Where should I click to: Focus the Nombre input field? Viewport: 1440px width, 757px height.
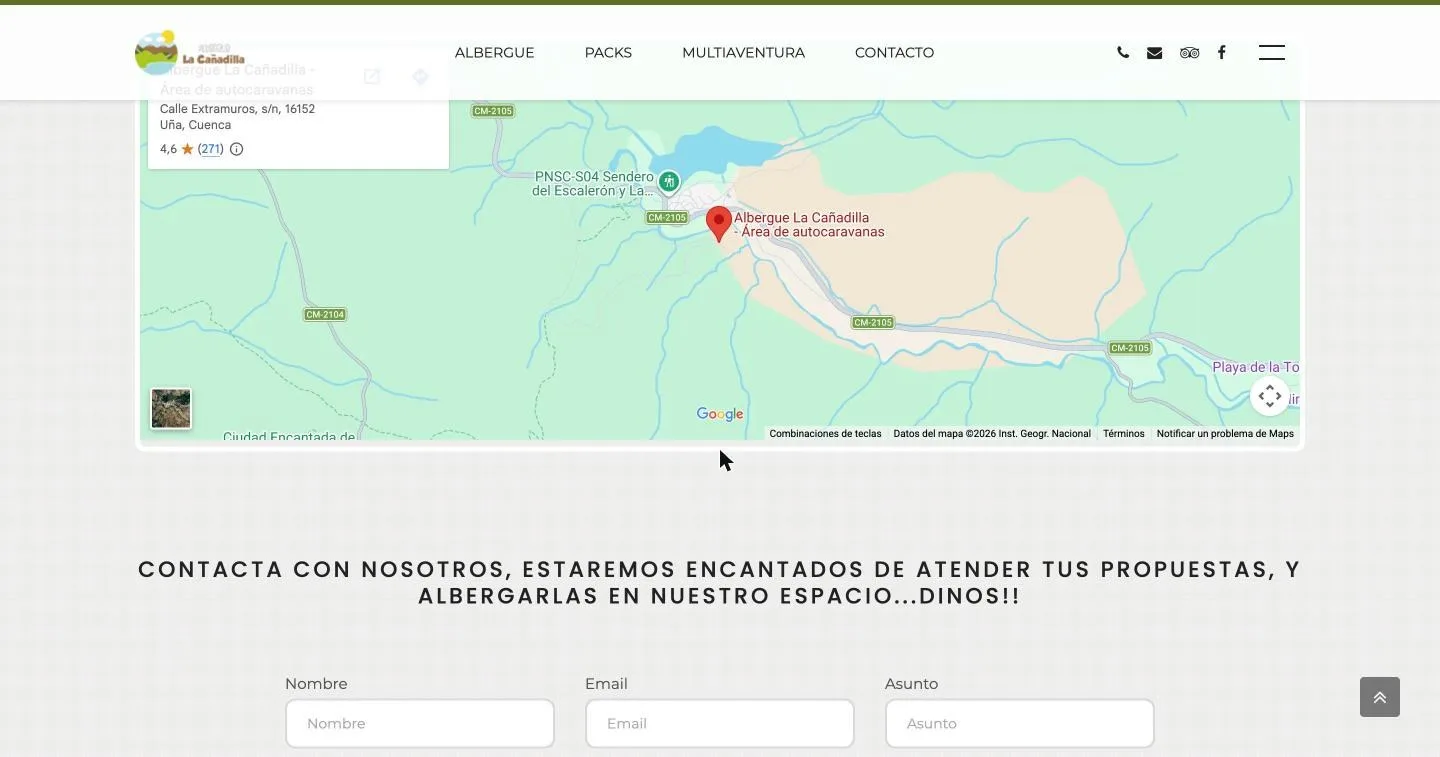tap(420, 723)
